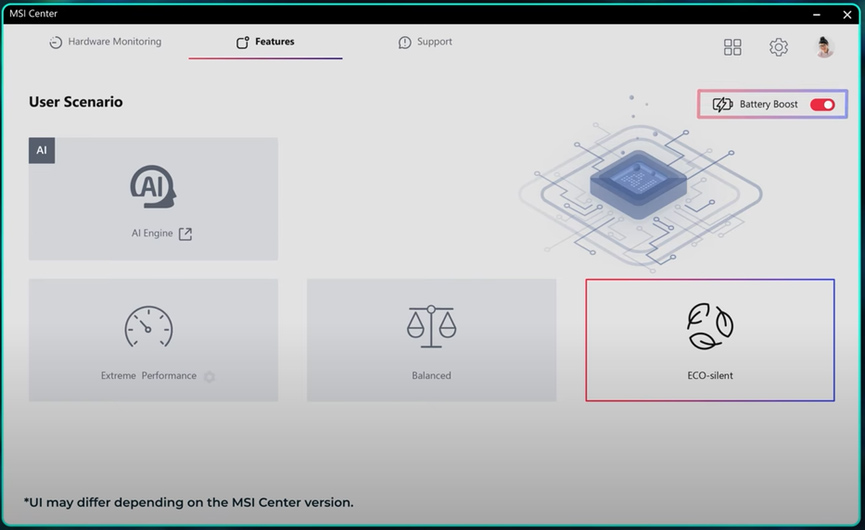The width and height of the screenshot is (865, 530).
Task: Click the AI Engine external link arrow
Action: (185, 234)
